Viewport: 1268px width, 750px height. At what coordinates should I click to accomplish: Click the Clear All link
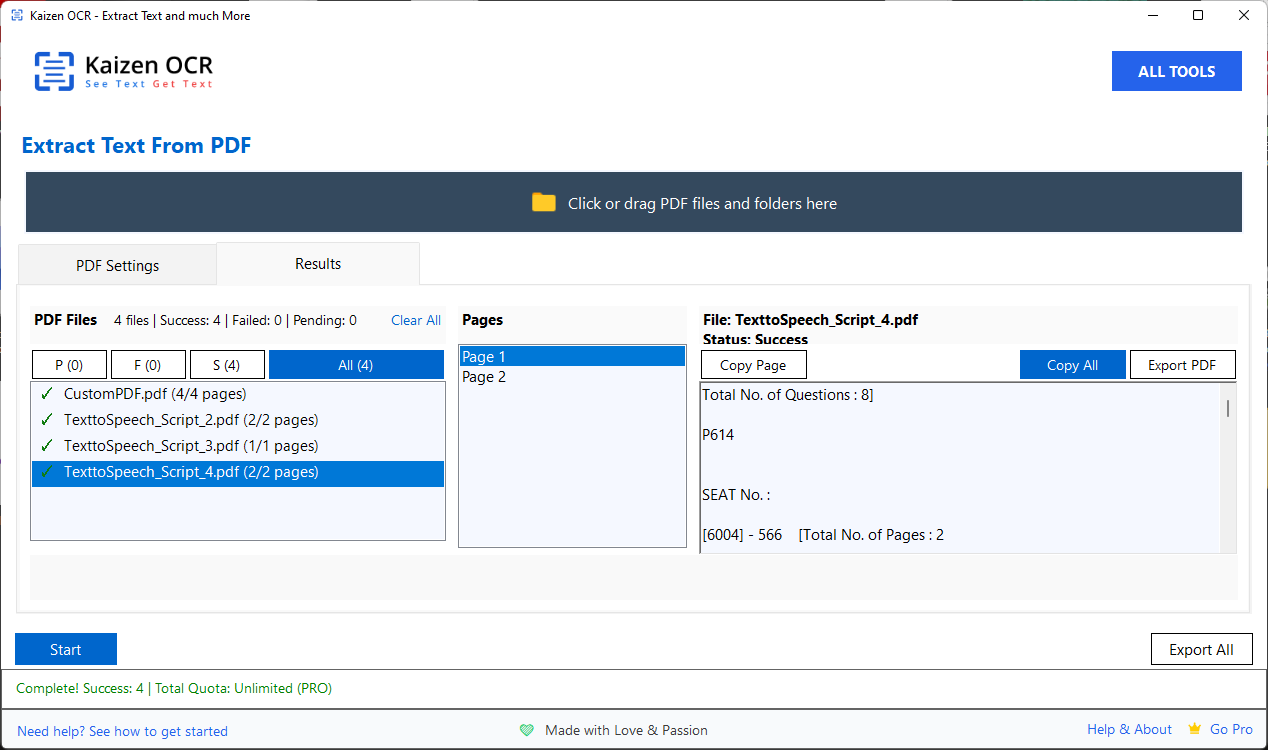click(x=415, y=320)
